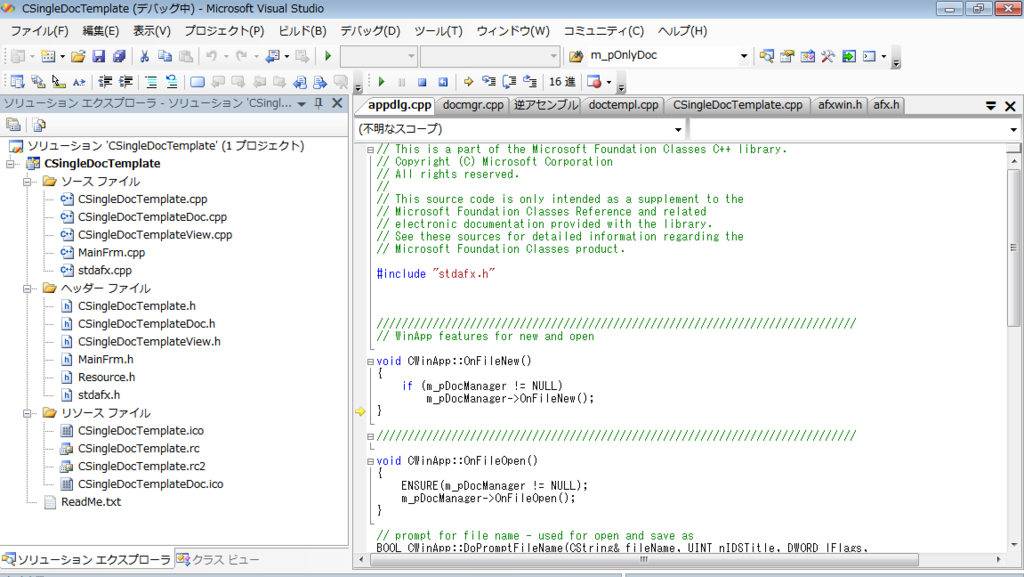Toggle hexadecimal display 16進 button
The height and width of the screenshot is (577, 1024).
(x=562, y=82)
